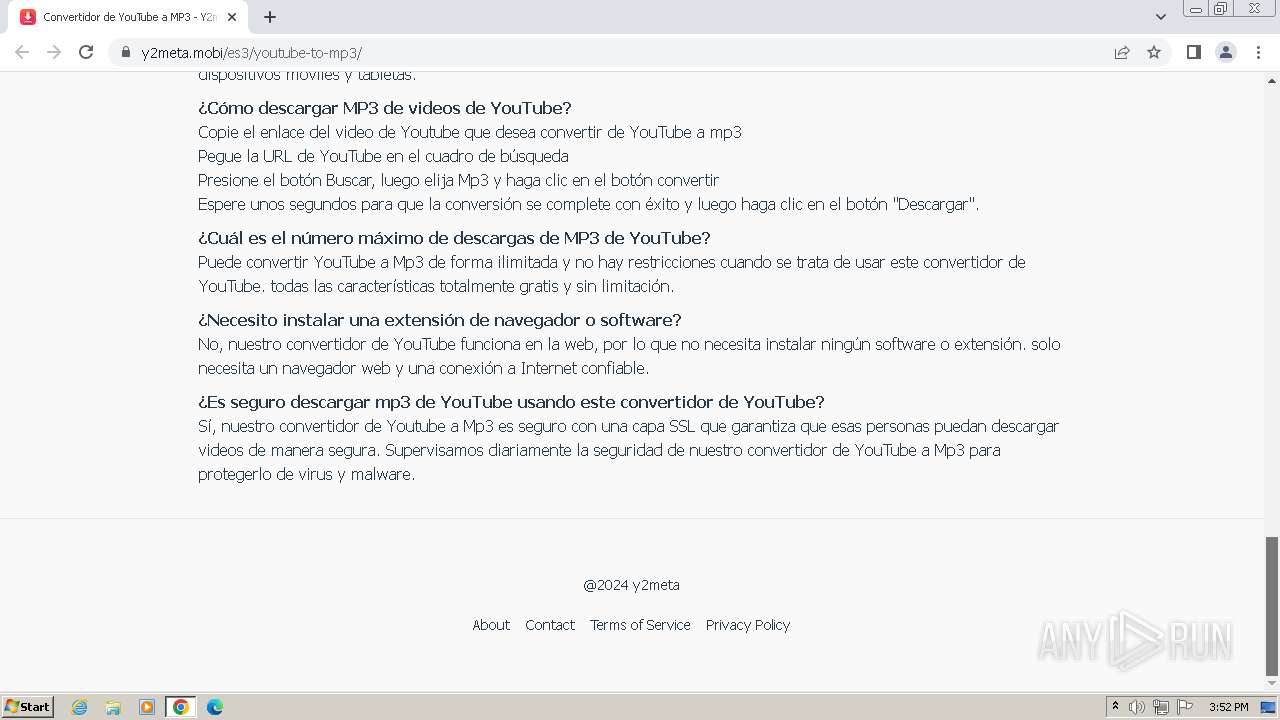Share this page using the share icon

[1122, 52]
